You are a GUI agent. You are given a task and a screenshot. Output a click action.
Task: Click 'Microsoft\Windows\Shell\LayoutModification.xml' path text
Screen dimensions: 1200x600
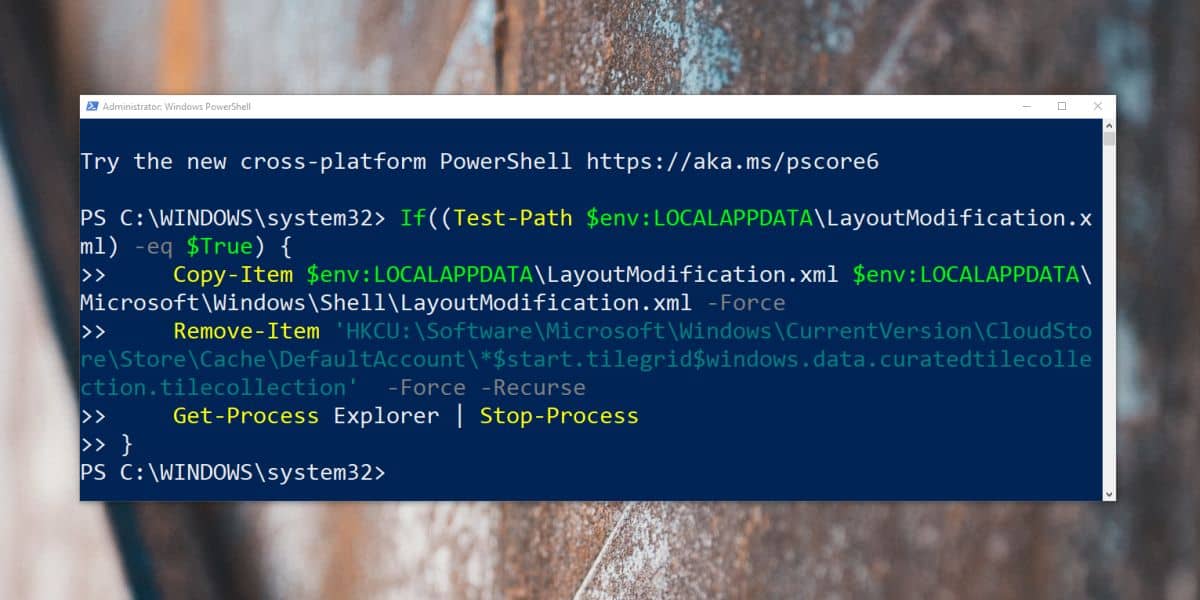385,302
